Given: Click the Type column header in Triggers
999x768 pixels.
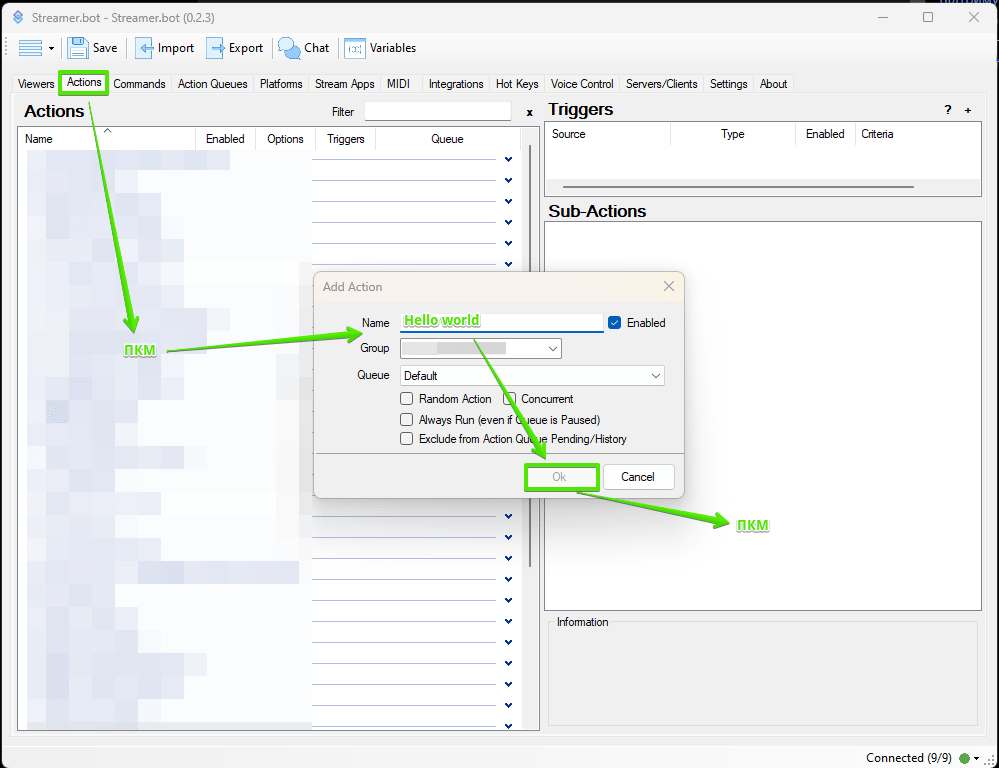Looking at the screenshot, I should point(733,134).
